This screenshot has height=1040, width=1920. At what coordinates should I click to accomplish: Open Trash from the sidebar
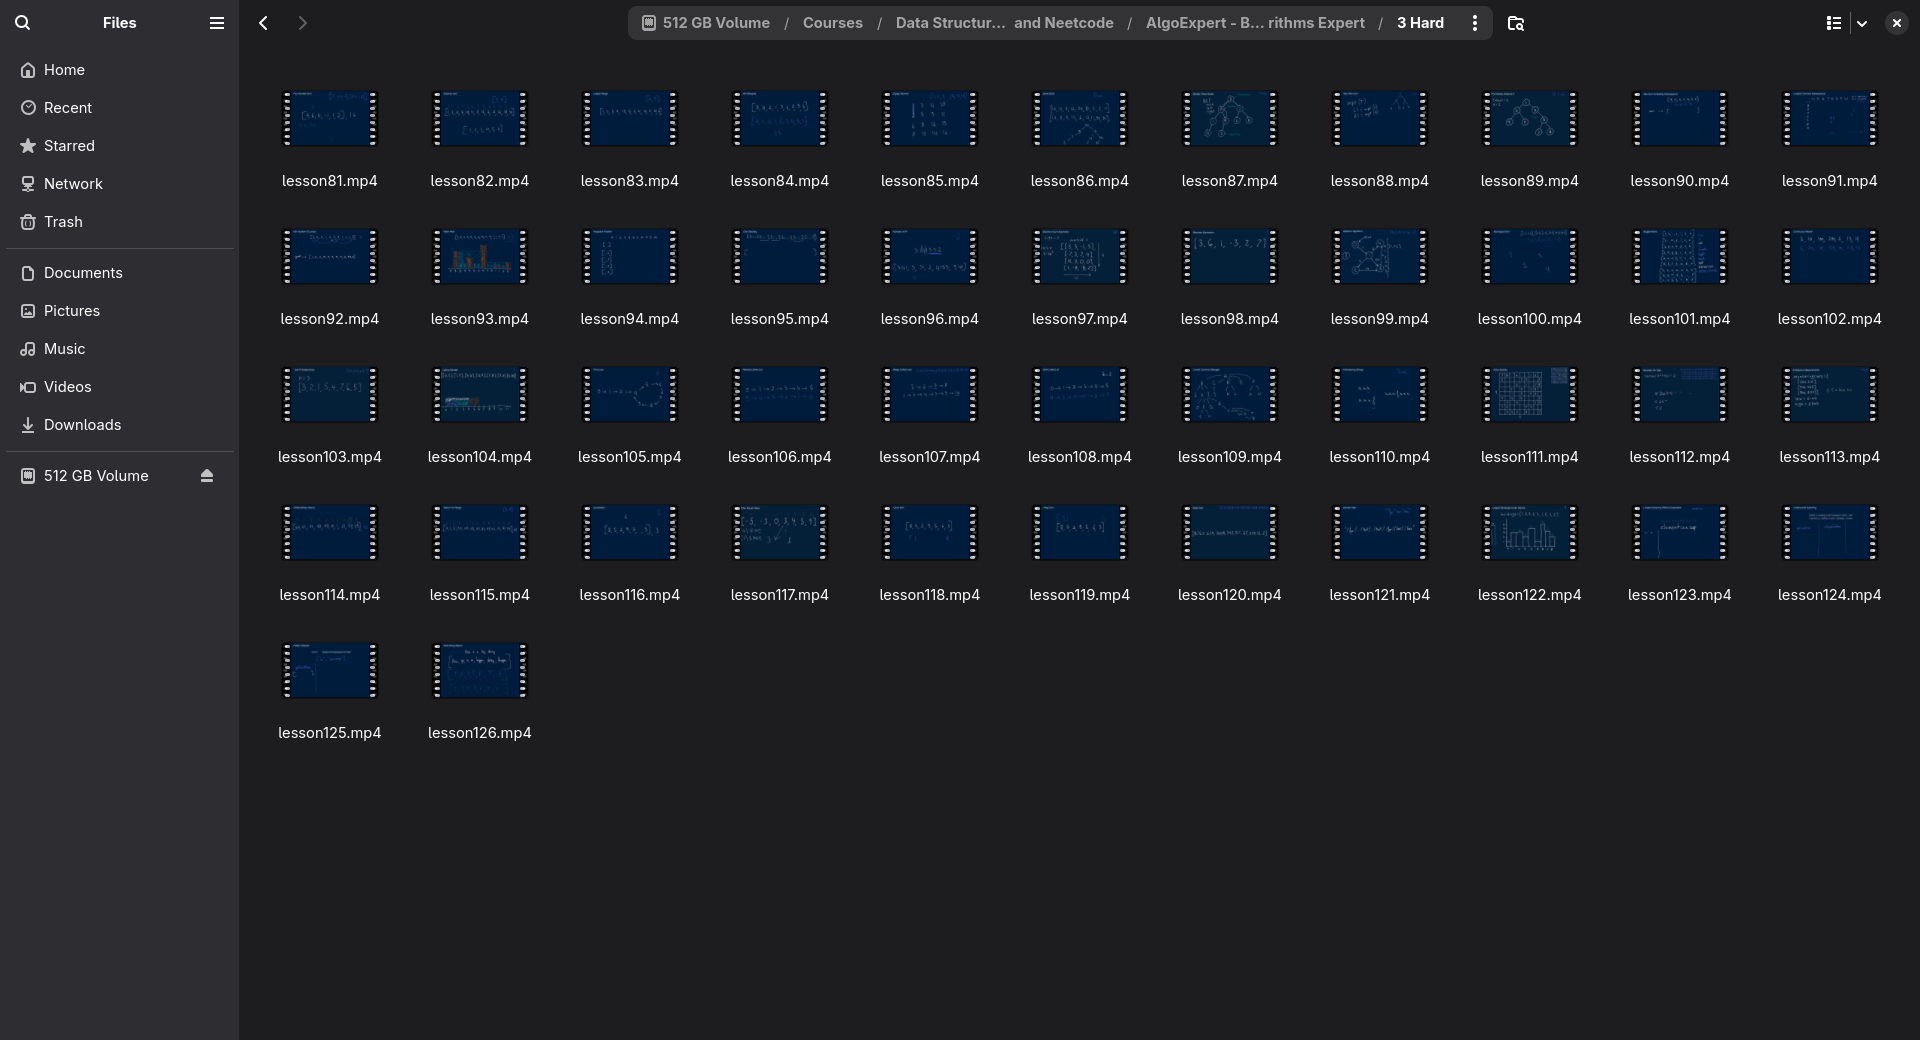[x=63, y=222]
